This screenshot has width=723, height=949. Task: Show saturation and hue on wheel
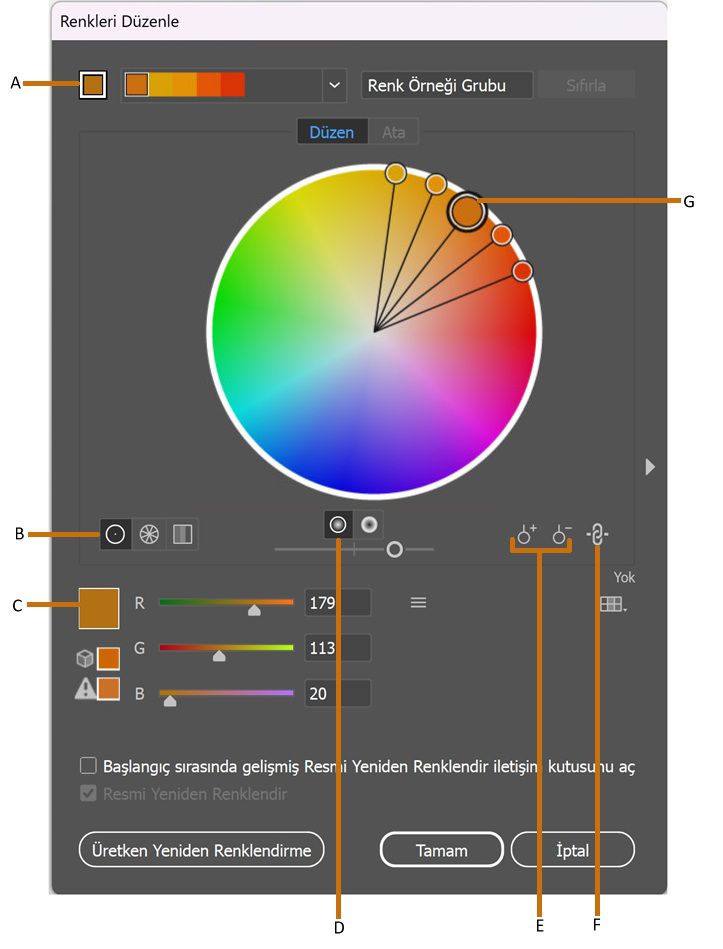(338, 523)
